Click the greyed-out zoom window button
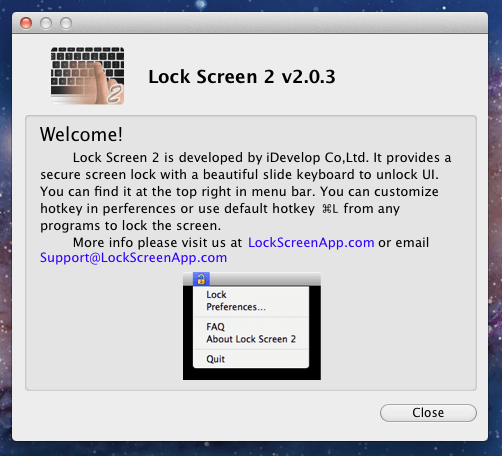This screenshot has height=456, width=502. click(x=66, y=23)
